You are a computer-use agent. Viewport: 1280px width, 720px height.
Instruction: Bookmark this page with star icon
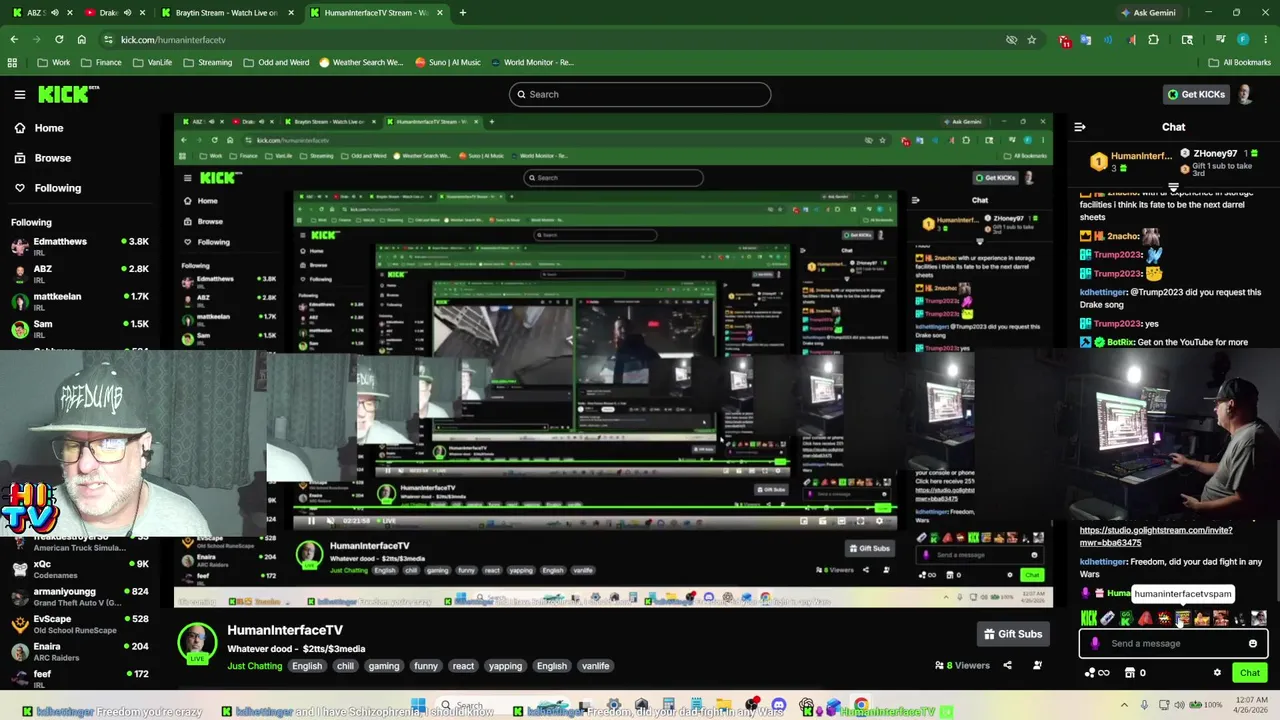coord(1032,40)
